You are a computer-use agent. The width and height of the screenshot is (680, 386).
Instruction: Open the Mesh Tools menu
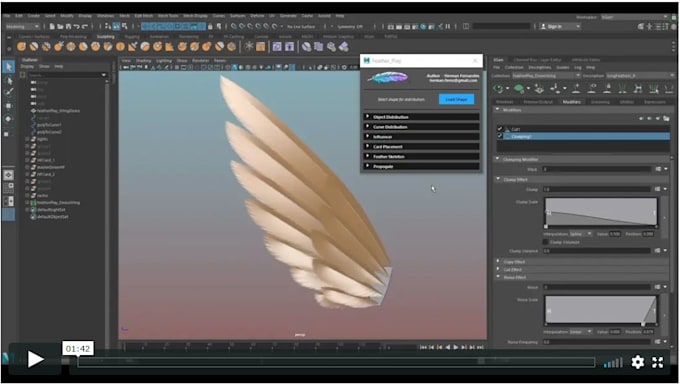click(x=168, y=16)
